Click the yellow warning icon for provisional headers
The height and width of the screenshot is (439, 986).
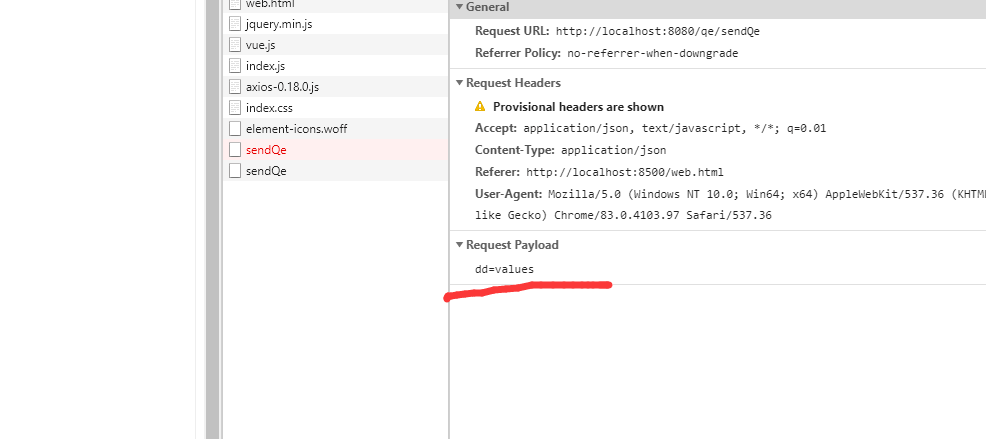click(480, 106)
